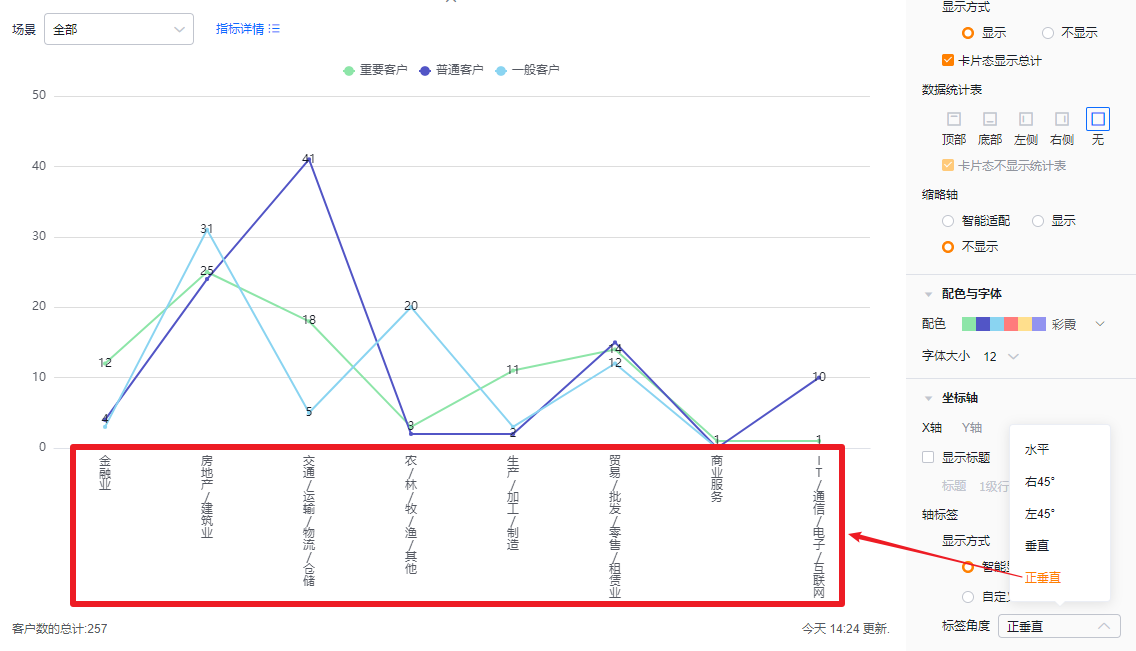Select the 顶部 table position icon

point(953,119)
